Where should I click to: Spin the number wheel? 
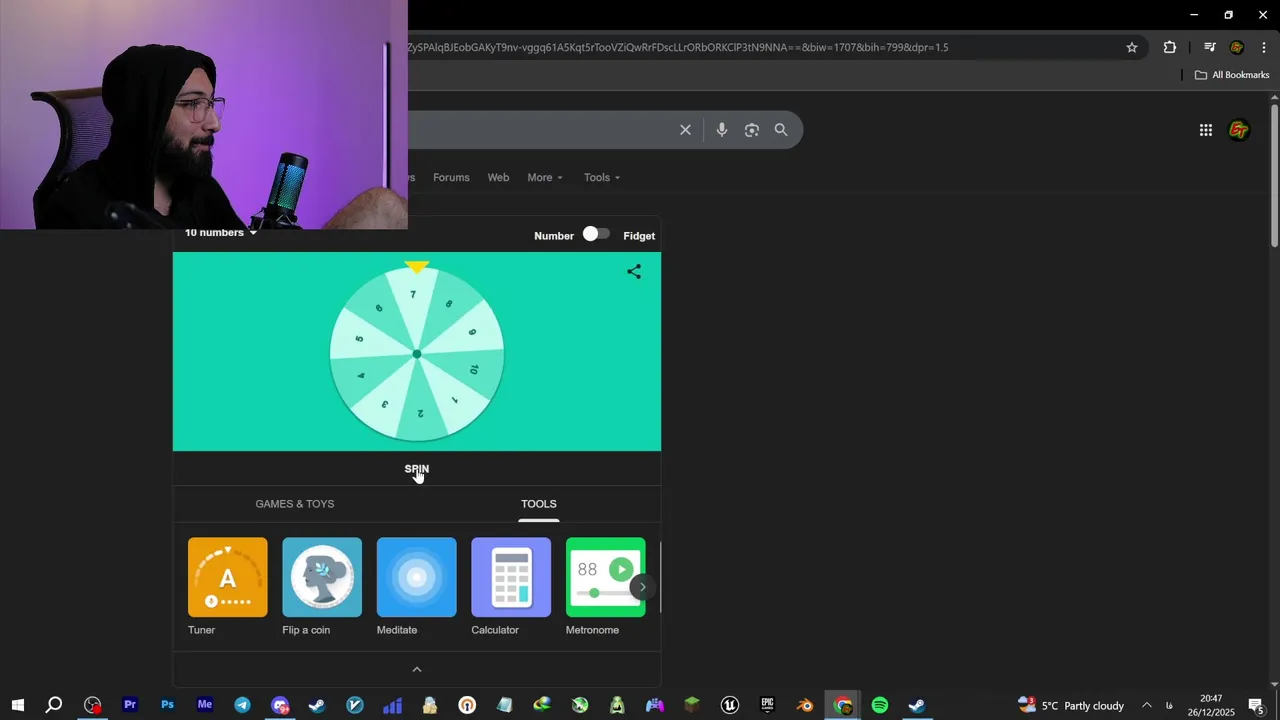point(417,469)
